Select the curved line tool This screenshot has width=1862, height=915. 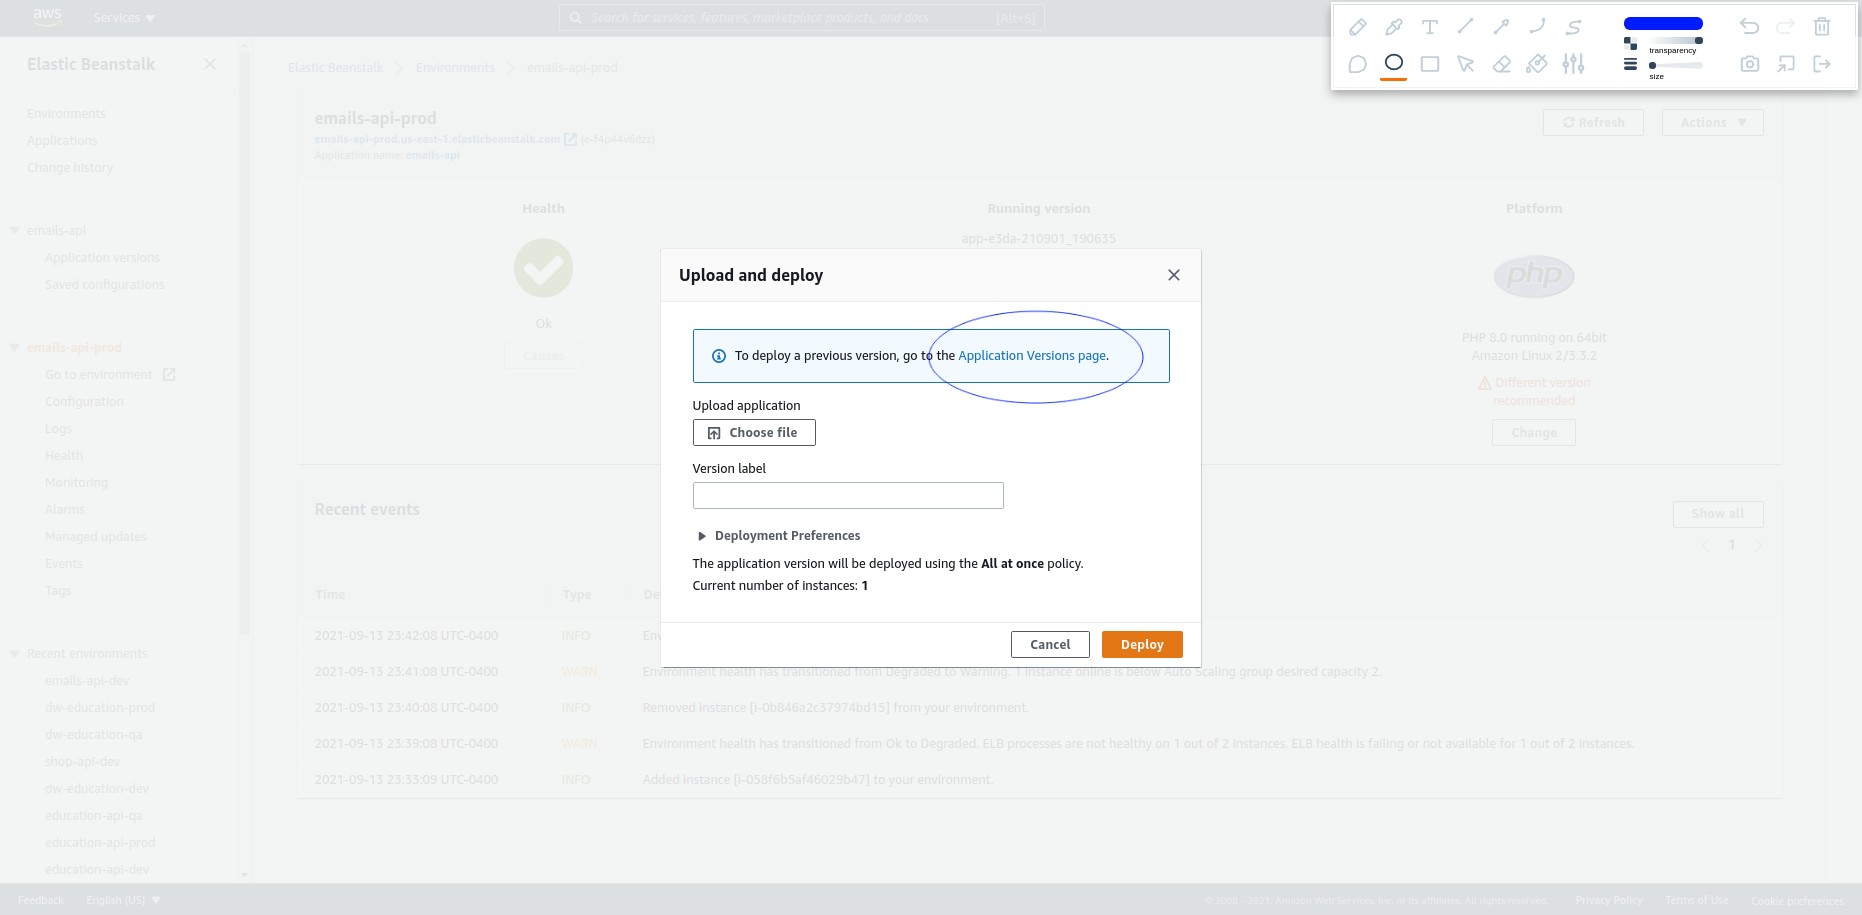pyautogui.click(x=1537, y=27)
